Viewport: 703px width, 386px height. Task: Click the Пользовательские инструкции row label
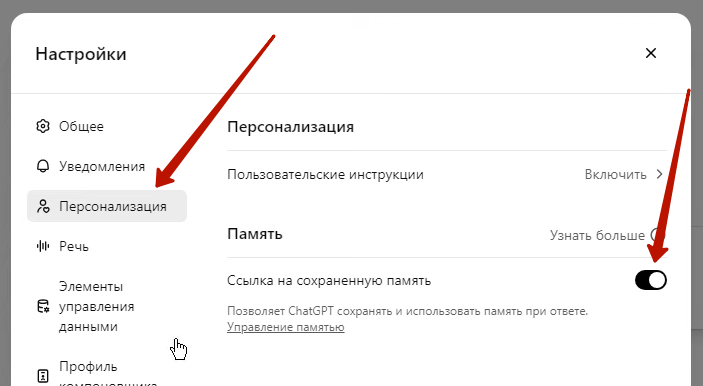point(325,174)
